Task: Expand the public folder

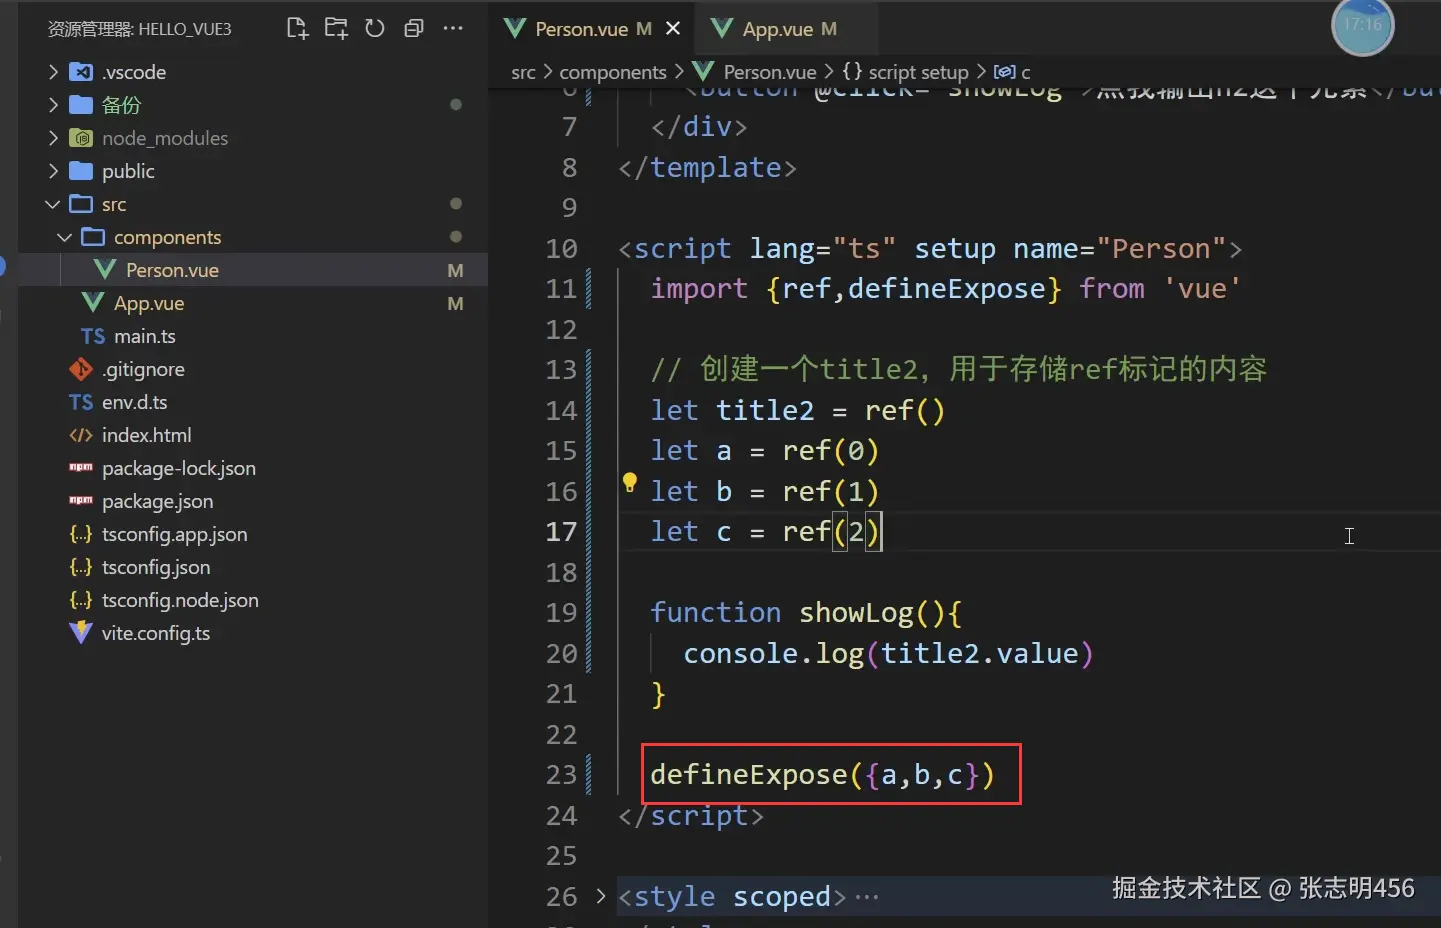Action: (x=54, y=171)
